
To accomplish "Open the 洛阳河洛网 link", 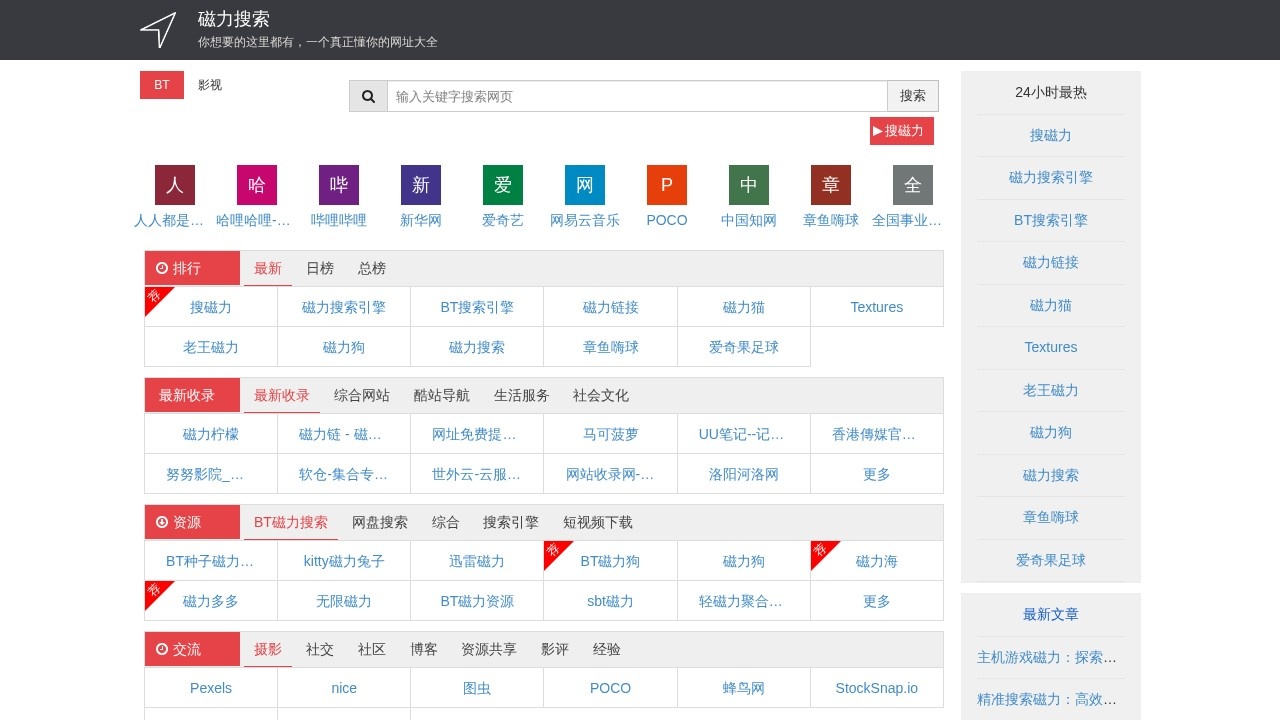I will coord(744,474).
